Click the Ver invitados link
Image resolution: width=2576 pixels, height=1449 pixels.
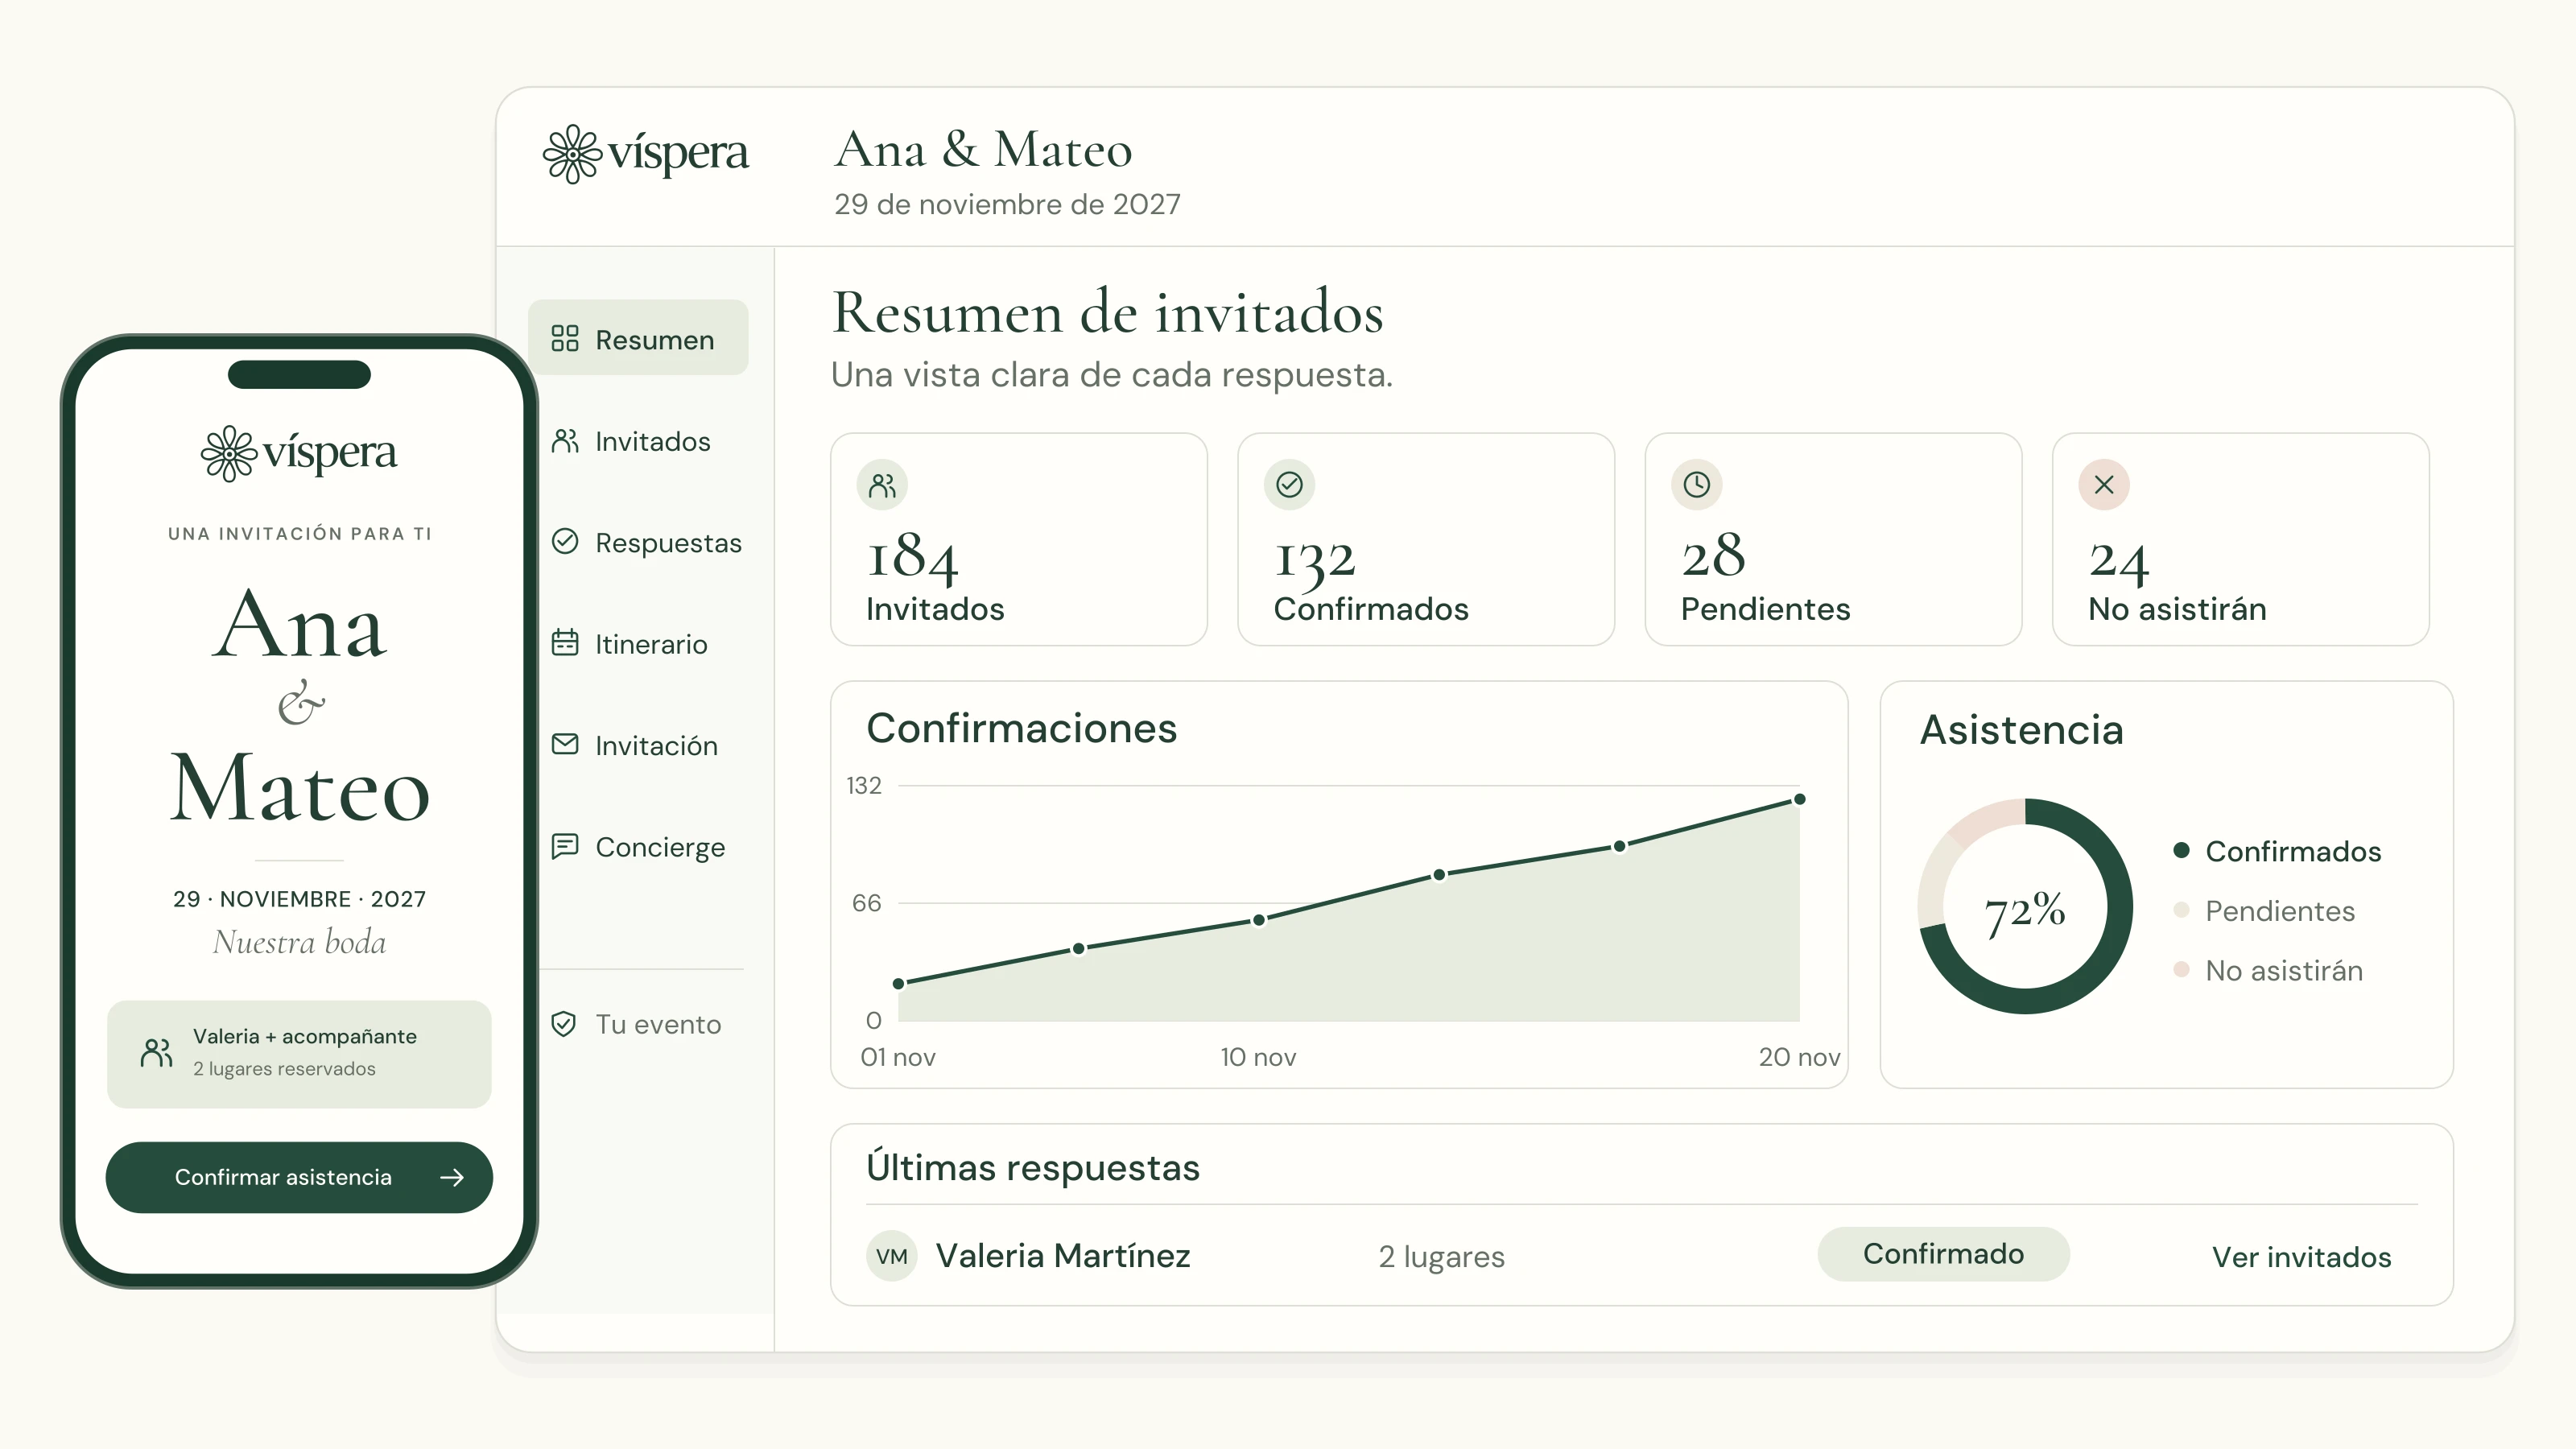click(x=2301, y=1257)
